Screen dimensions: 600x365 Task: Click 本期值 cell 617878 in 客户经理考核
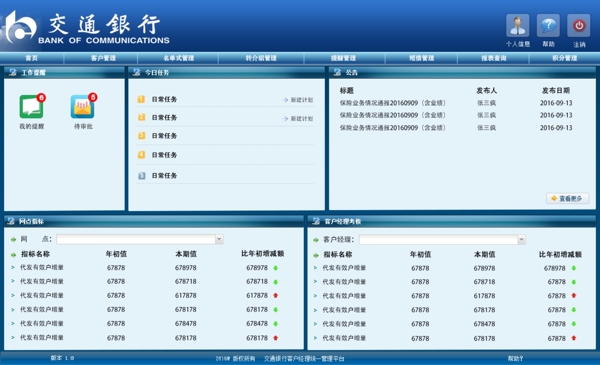484,296
